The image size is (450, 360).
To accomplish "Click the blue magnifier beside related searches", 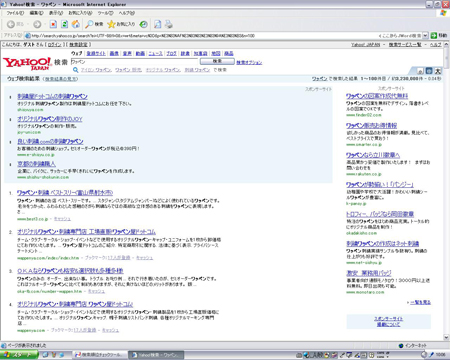I will coord(76,70).
